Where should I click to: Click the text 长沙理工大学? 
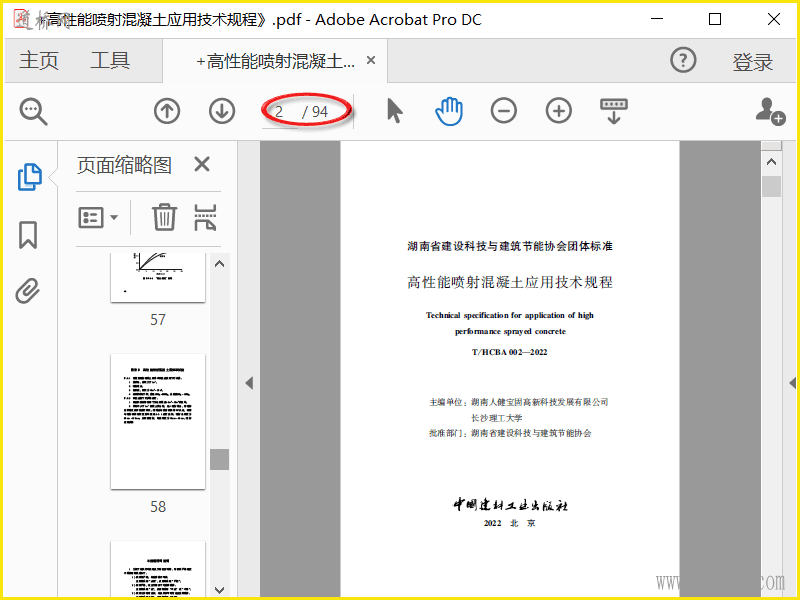tap(496, 418)
